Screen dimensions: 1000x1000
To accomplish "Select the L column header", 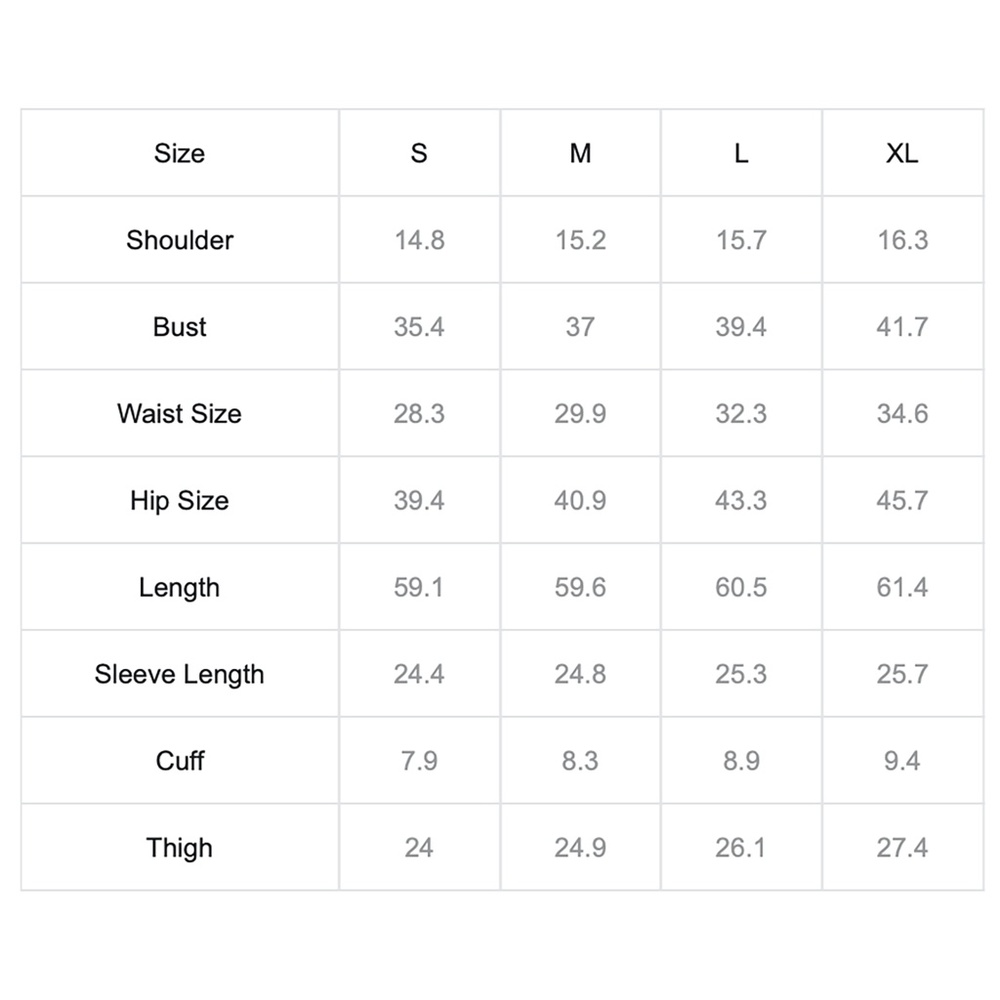I will coord(741,153).
